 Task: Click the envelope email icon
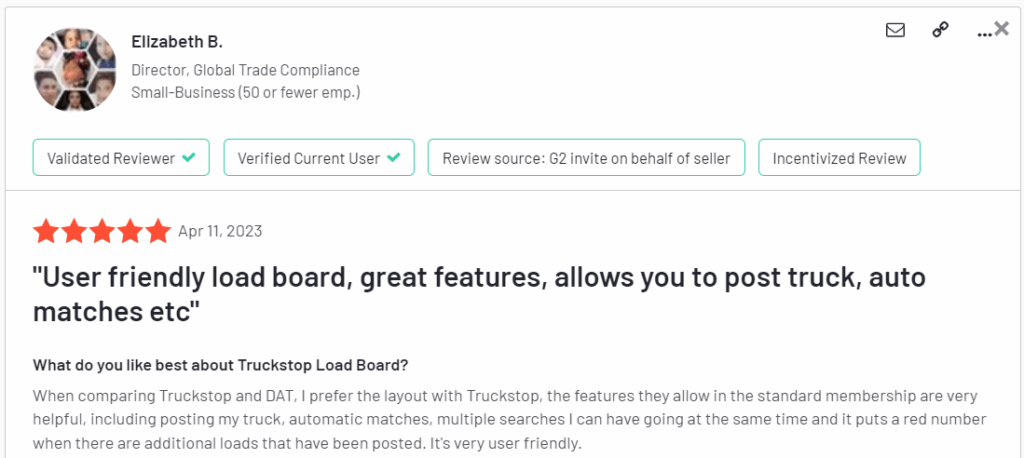pos(895,30)
